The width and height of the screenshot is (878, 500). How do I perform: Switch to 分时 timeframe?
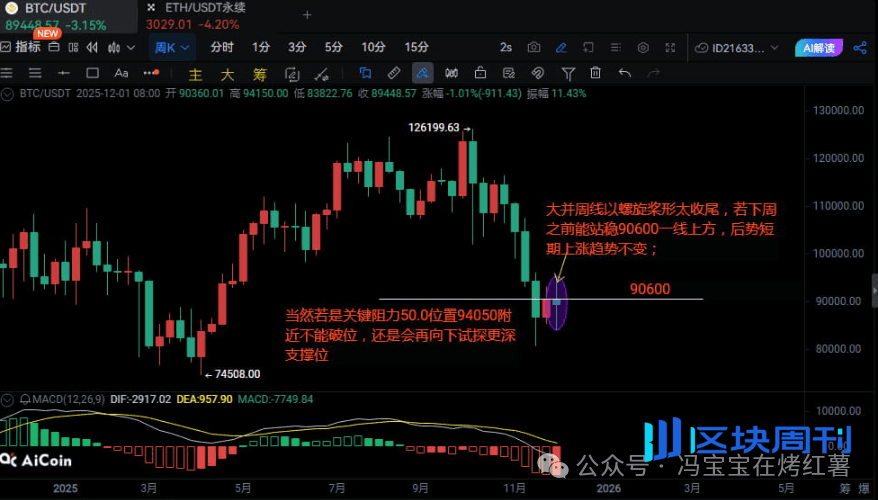[x=222, y=47]
